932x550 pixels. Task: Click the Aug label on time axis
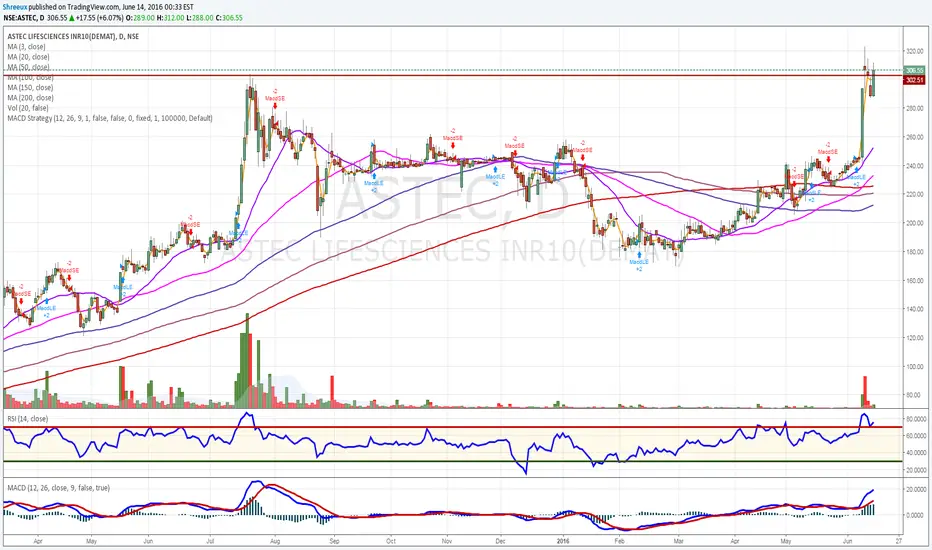[x=275, y=541]
